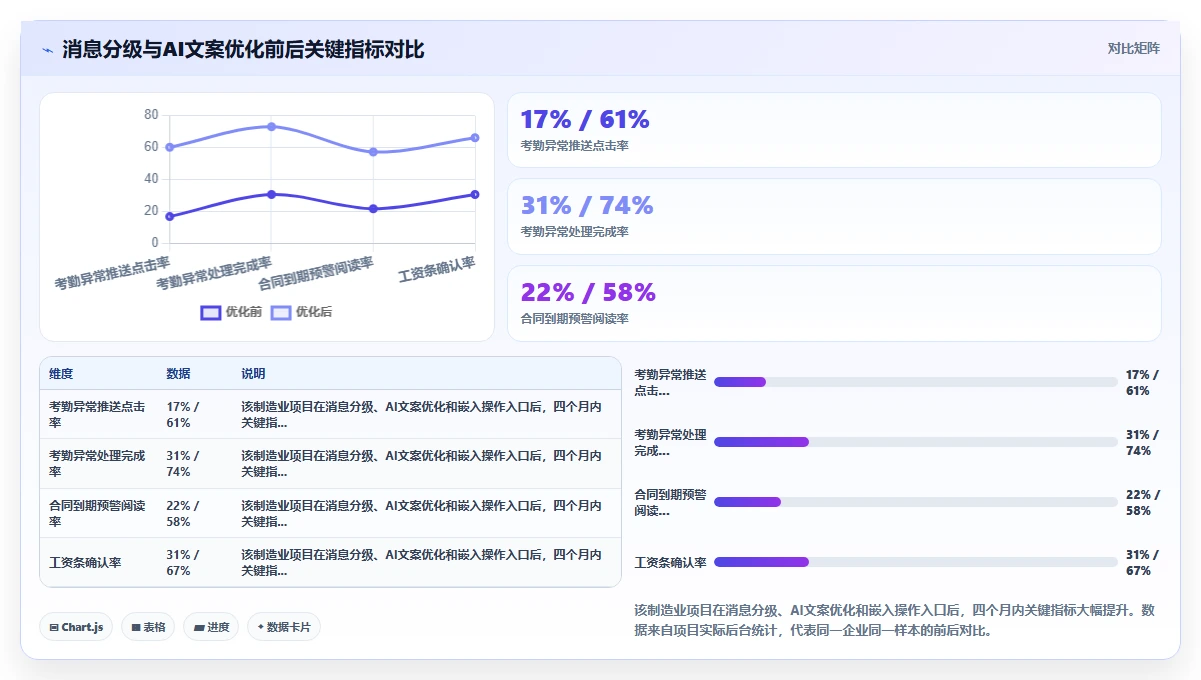The width and height of the screenshot is (1201, 680).
Task: Click the 说明 column header
Action: click(253, 374)
